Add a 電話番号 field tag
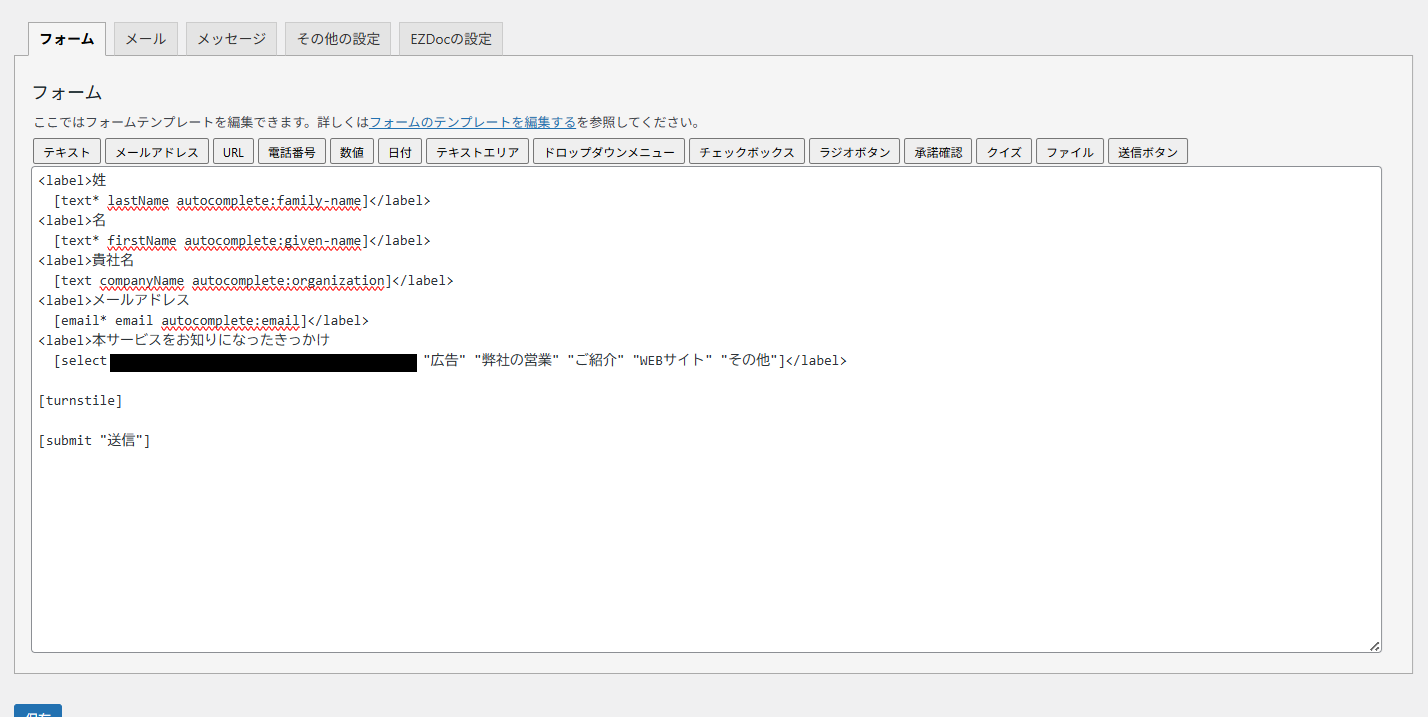Image resolution: width=1428 pixels, height=717 pixels. pyautogui.click(x=292, y=152)
